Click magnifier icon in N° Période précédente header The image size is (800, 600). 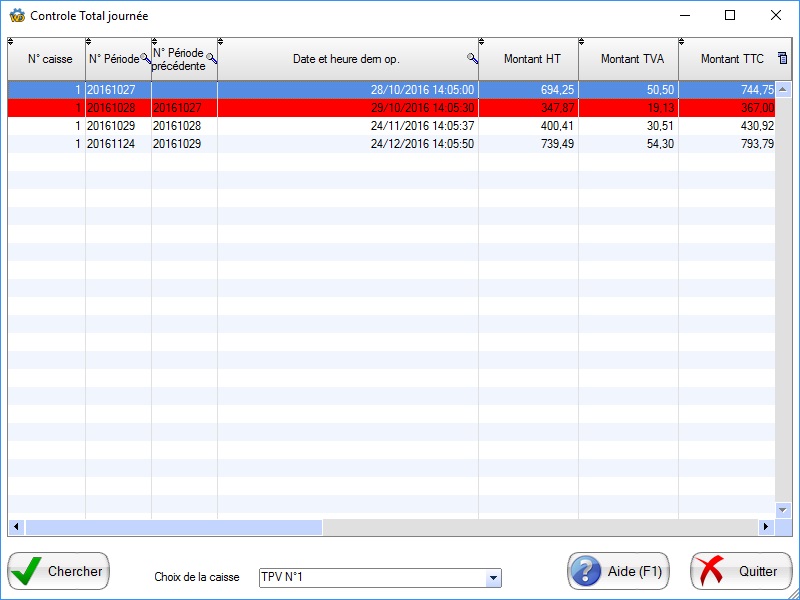tap(211, 59)
